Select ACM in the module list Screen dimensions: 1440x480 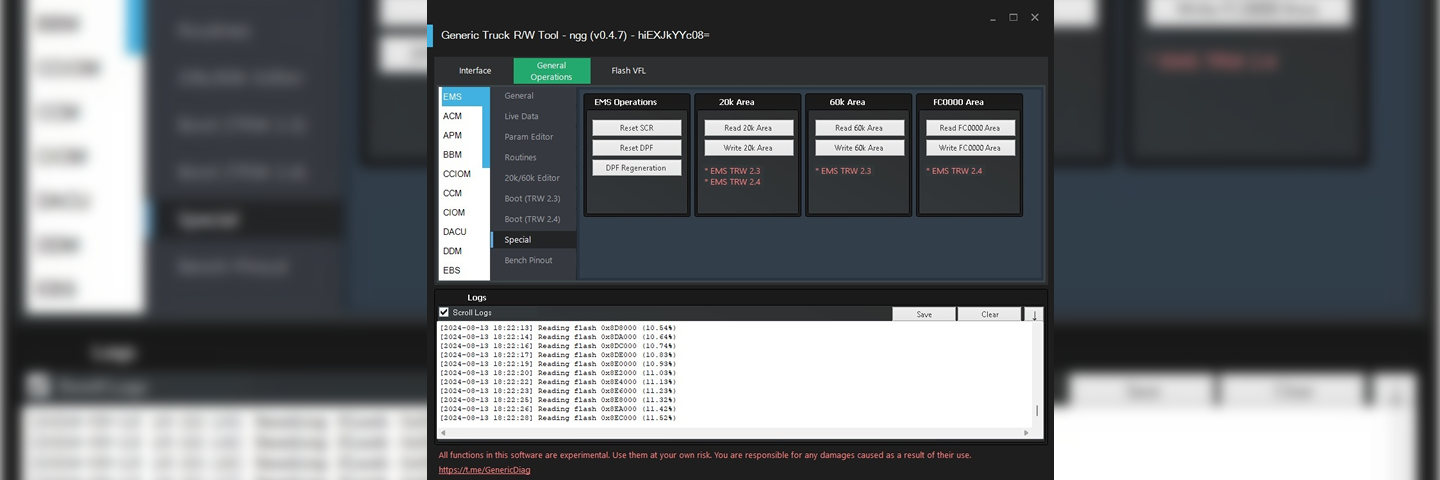[x=453, y=116]
